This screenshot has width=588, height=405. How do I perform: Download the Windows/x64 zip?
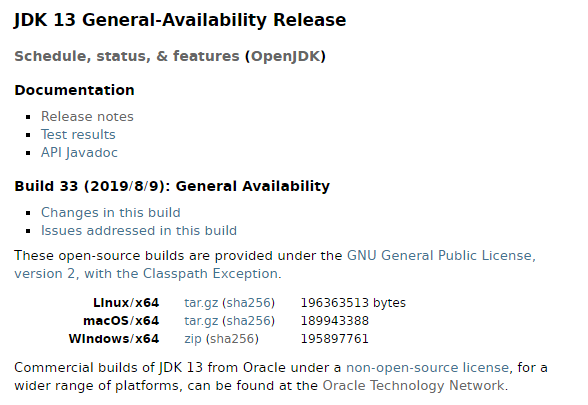pyautogui.click(x=193, y=339)
